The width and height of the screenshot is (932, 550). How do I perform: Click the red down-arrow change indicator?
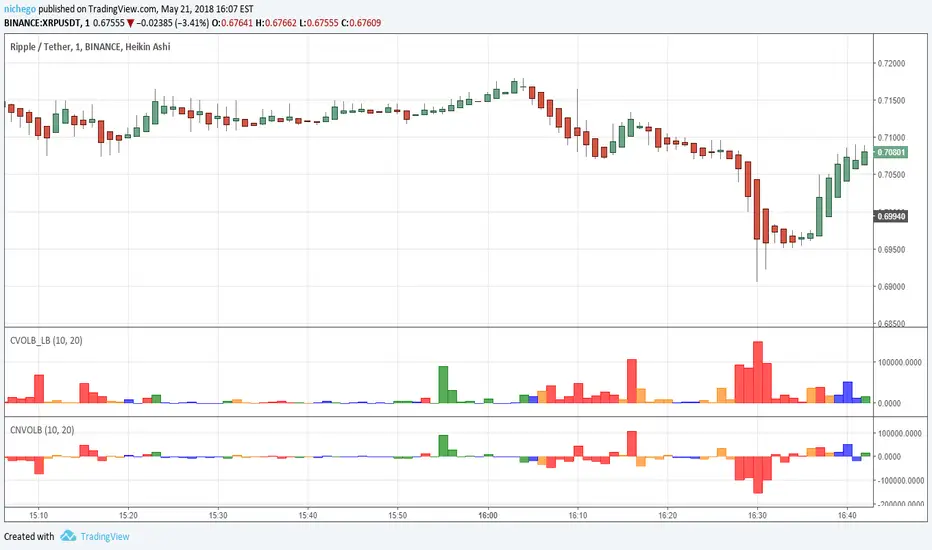[x=130, y=24]
